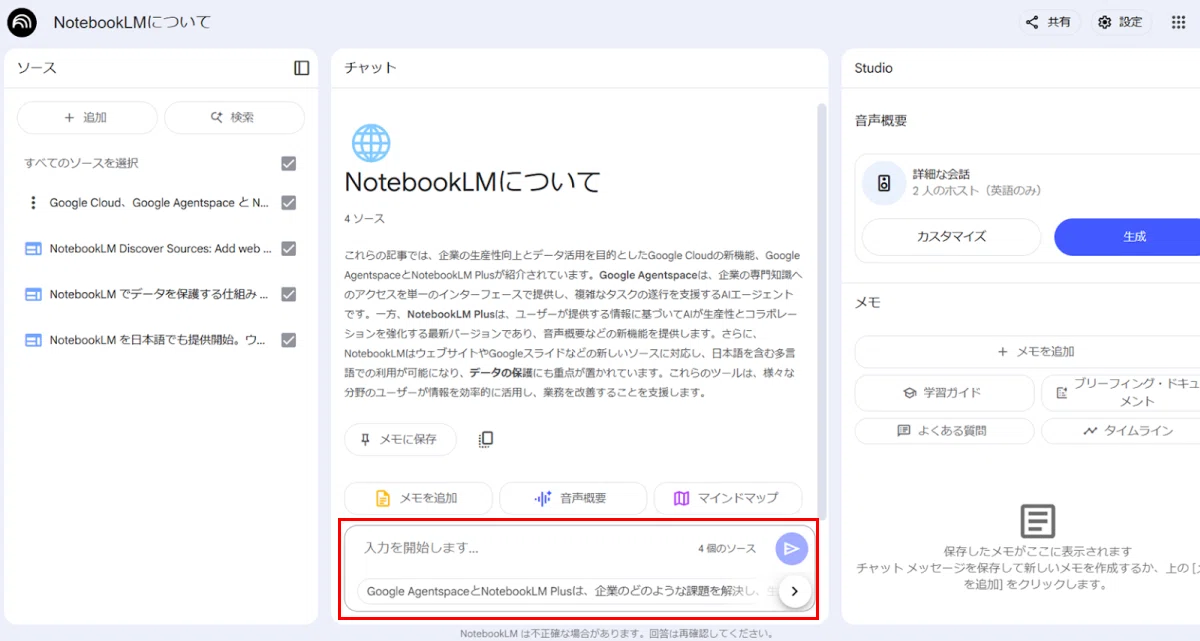Click 追加 to add a source
The height and width of the screenshot is (641, 1200).
pyautogui.click(x=87, y=117)
